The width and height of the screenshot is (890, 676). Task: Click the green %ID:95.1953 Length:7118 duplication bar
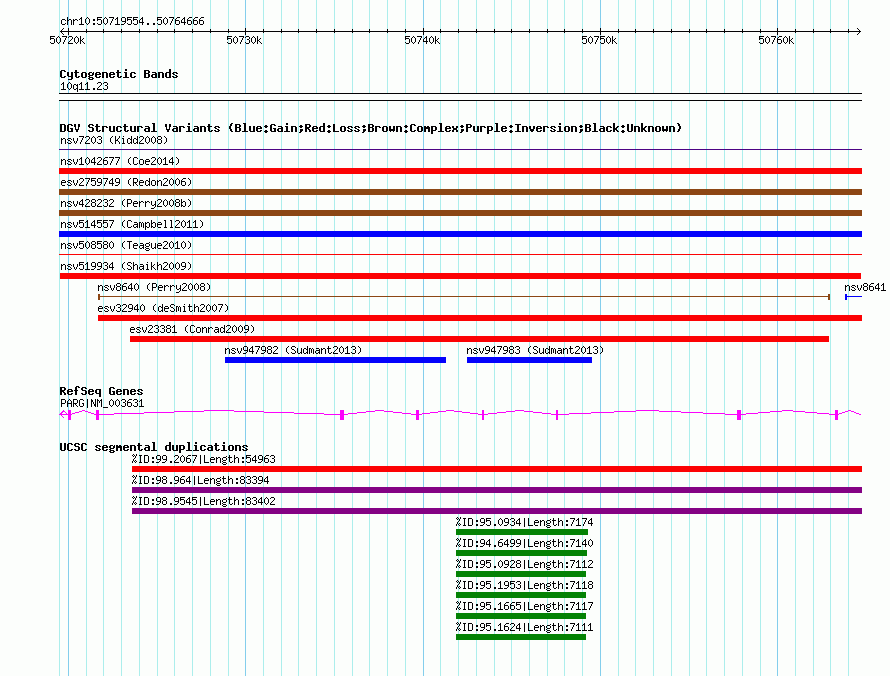(x=520, y=595)
